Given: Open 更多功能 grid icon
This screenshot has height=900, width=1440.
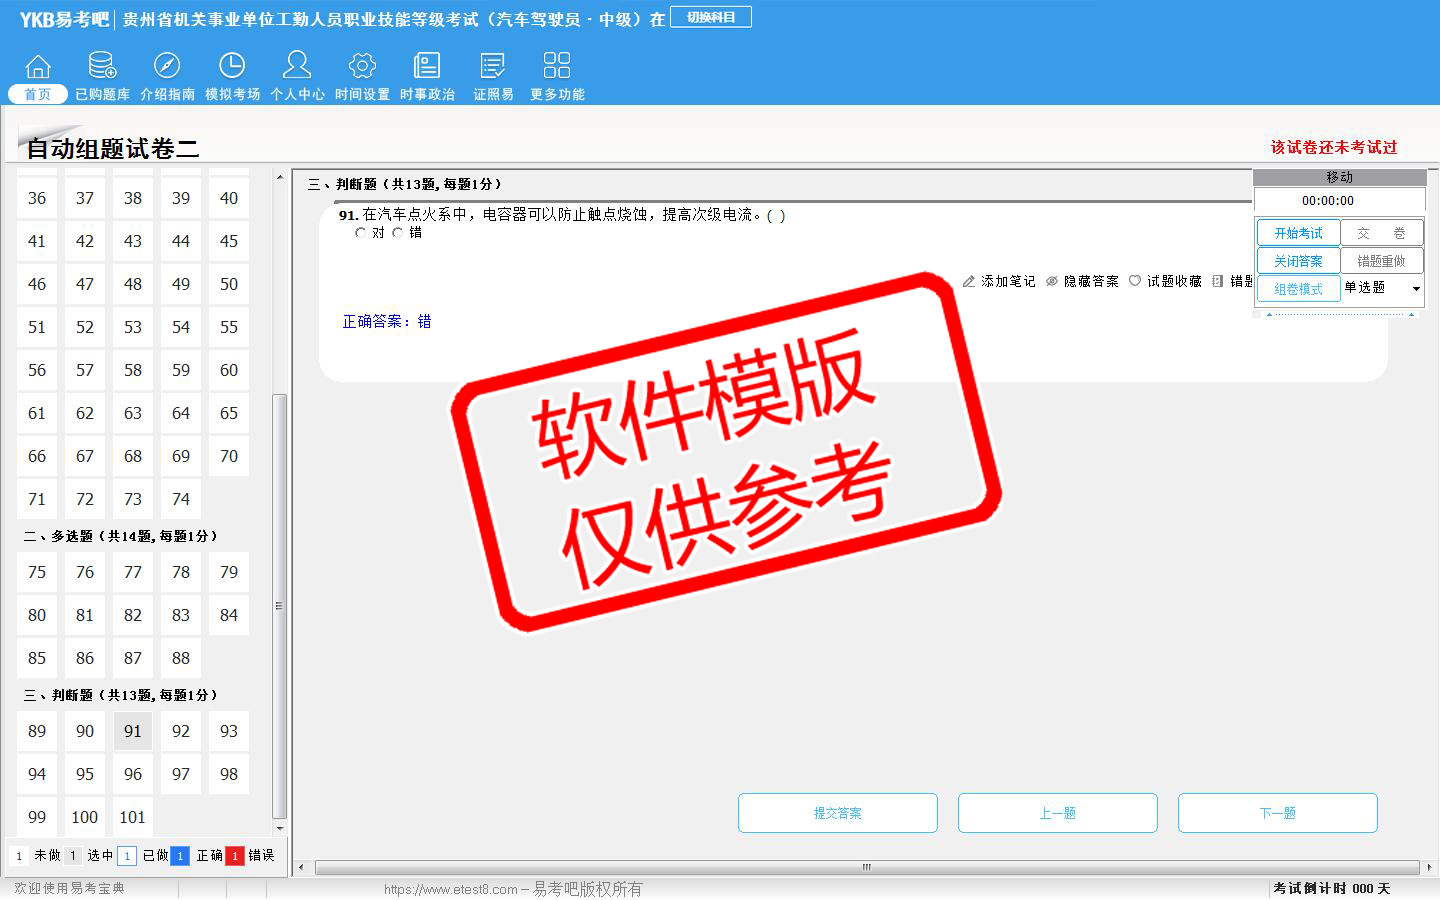Looking at the screenshot, I should (x=557, y=67).
